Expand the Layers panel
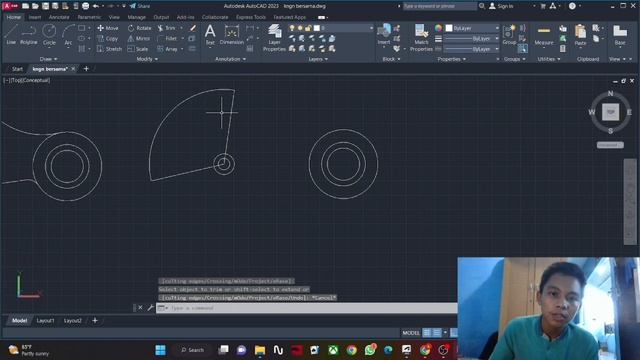640x360 pixels. [x=318, y=59]
